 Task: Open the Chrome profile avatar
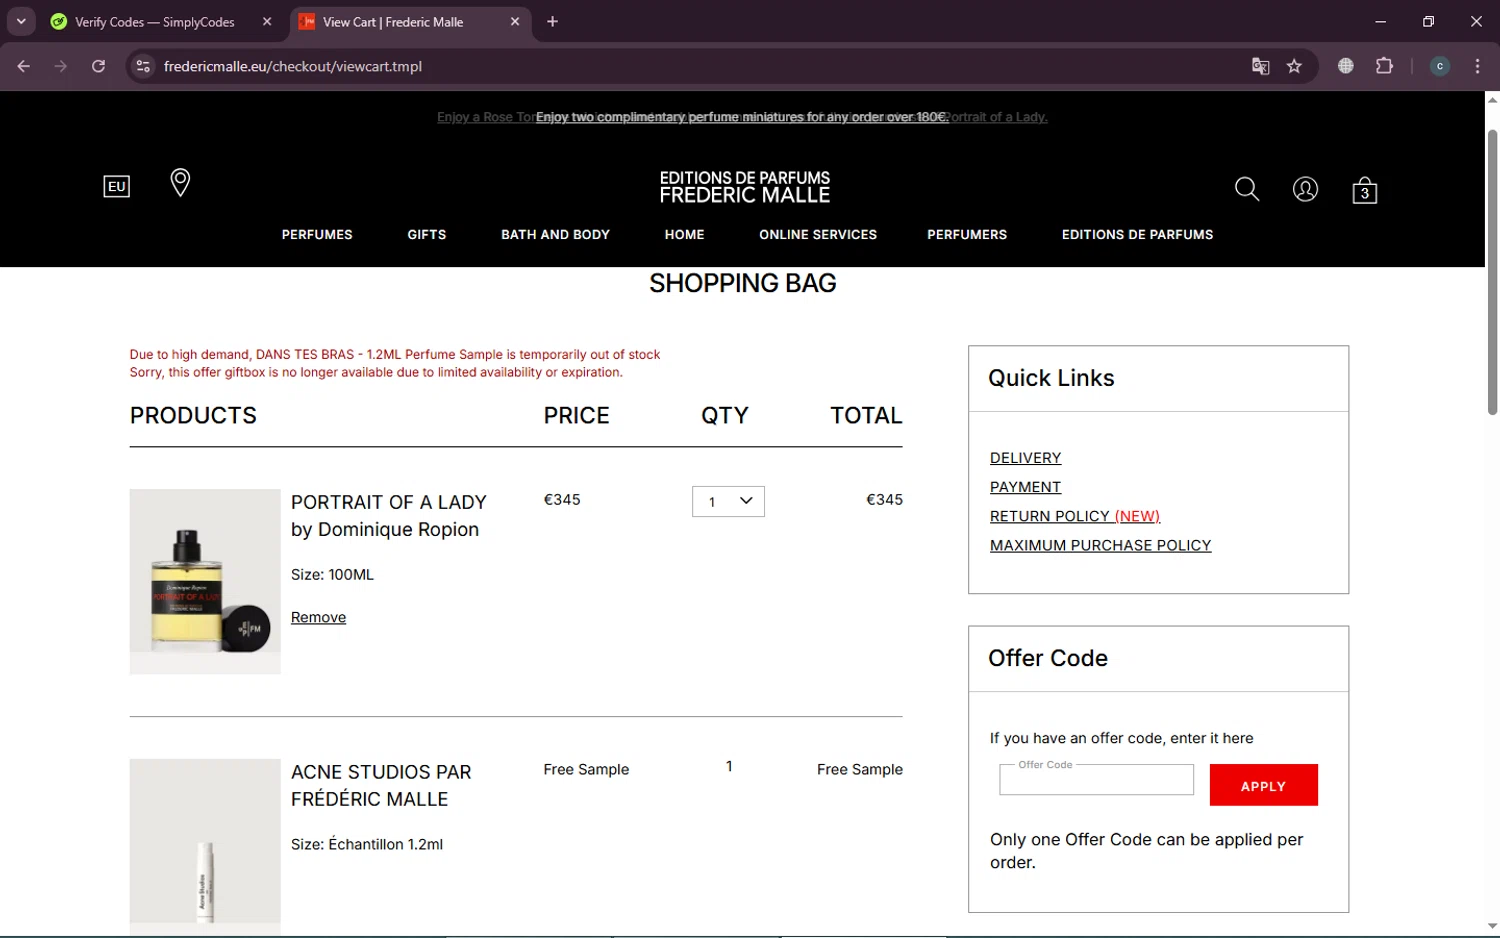pyautogui.click(x=1439, y=66)
